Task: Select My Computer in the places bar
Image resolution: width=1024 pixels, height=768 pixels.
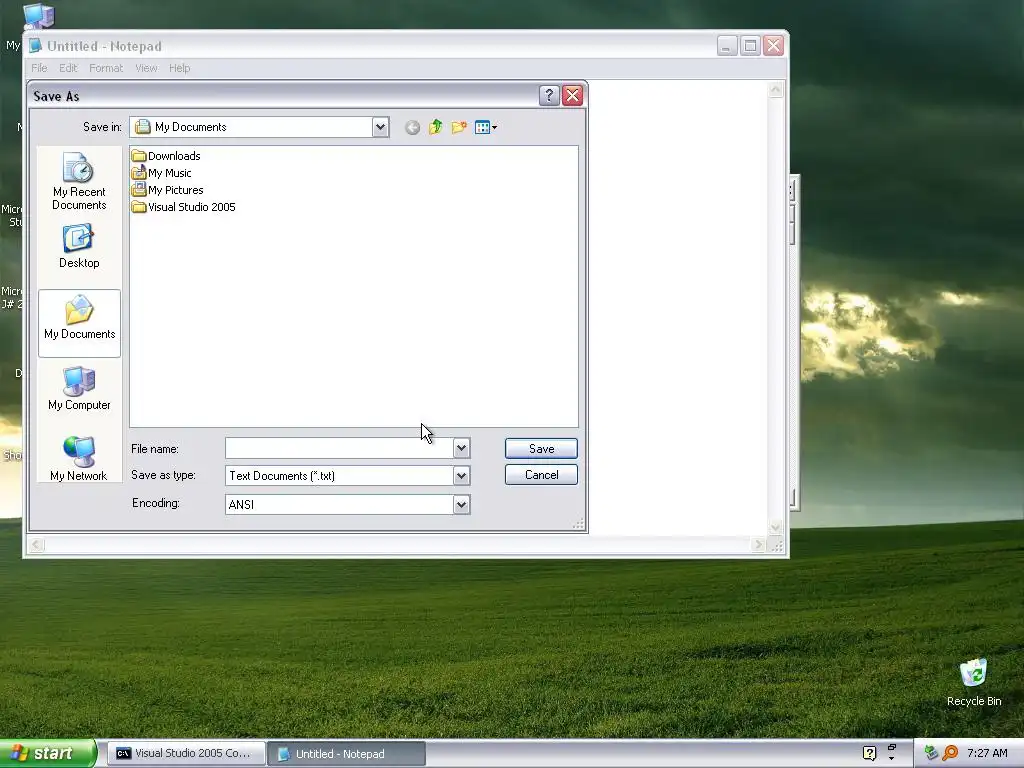Action: [x=79, y=388]
